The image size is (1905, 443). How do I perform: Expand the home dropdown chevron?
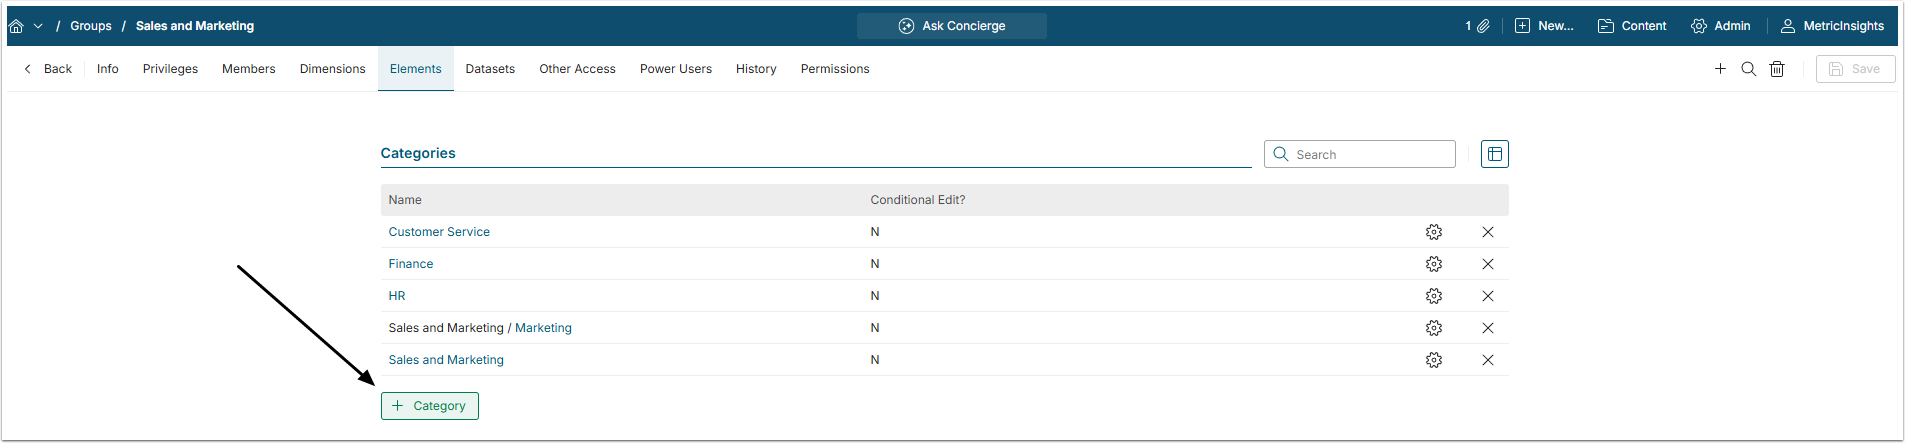click(38, 26)
